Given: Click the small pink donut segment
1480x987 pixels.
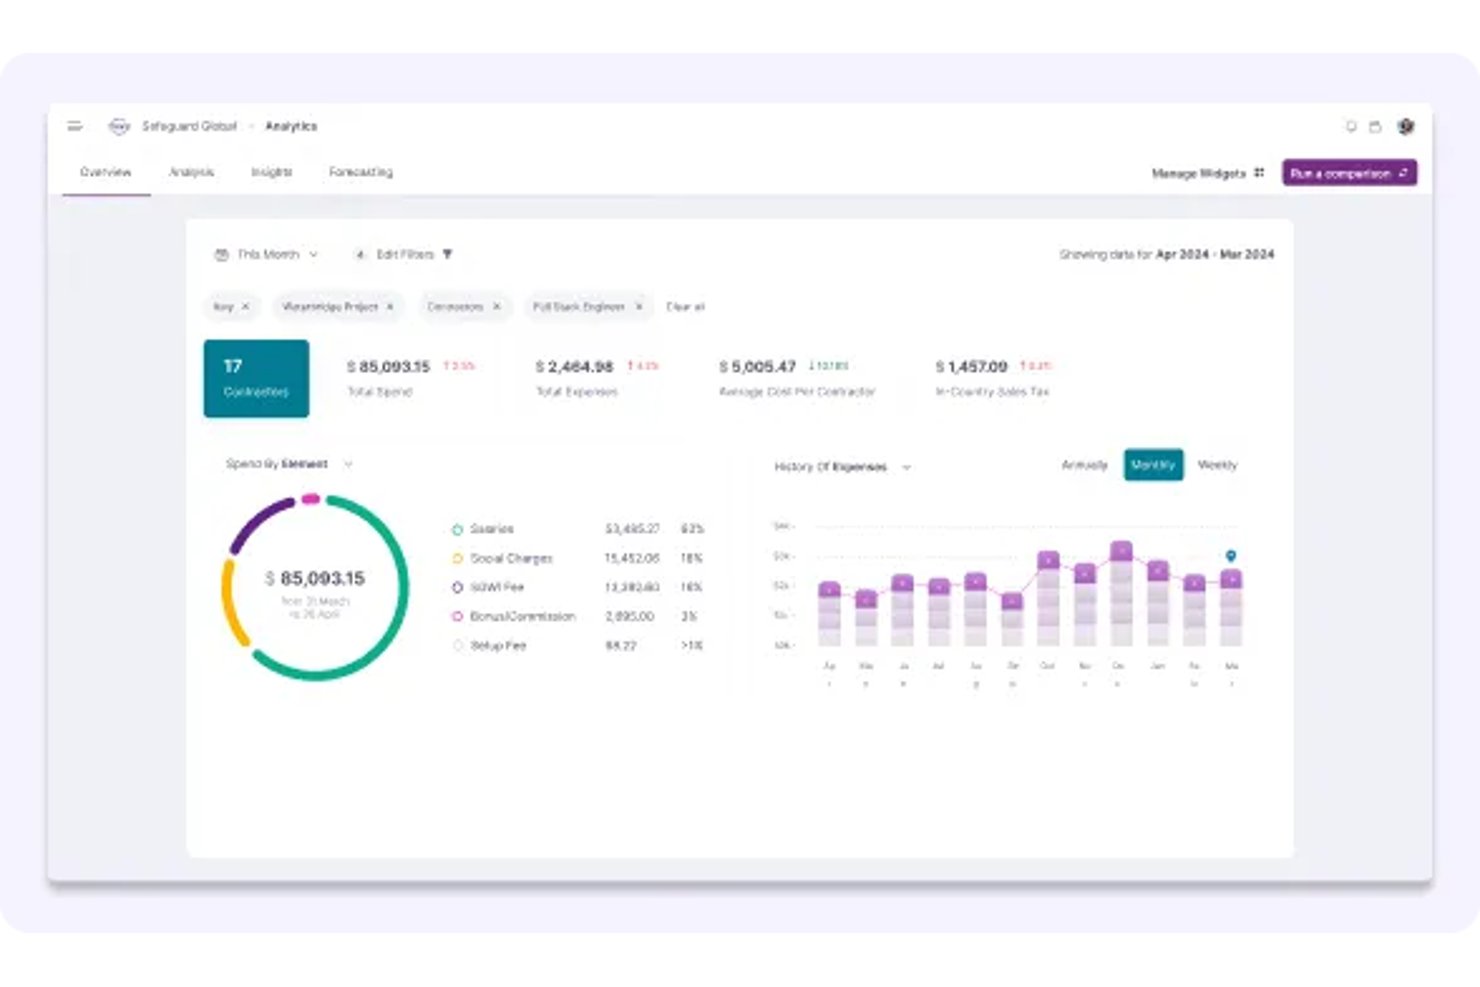Looking at the screenshot, I should [x=311, y=498].
